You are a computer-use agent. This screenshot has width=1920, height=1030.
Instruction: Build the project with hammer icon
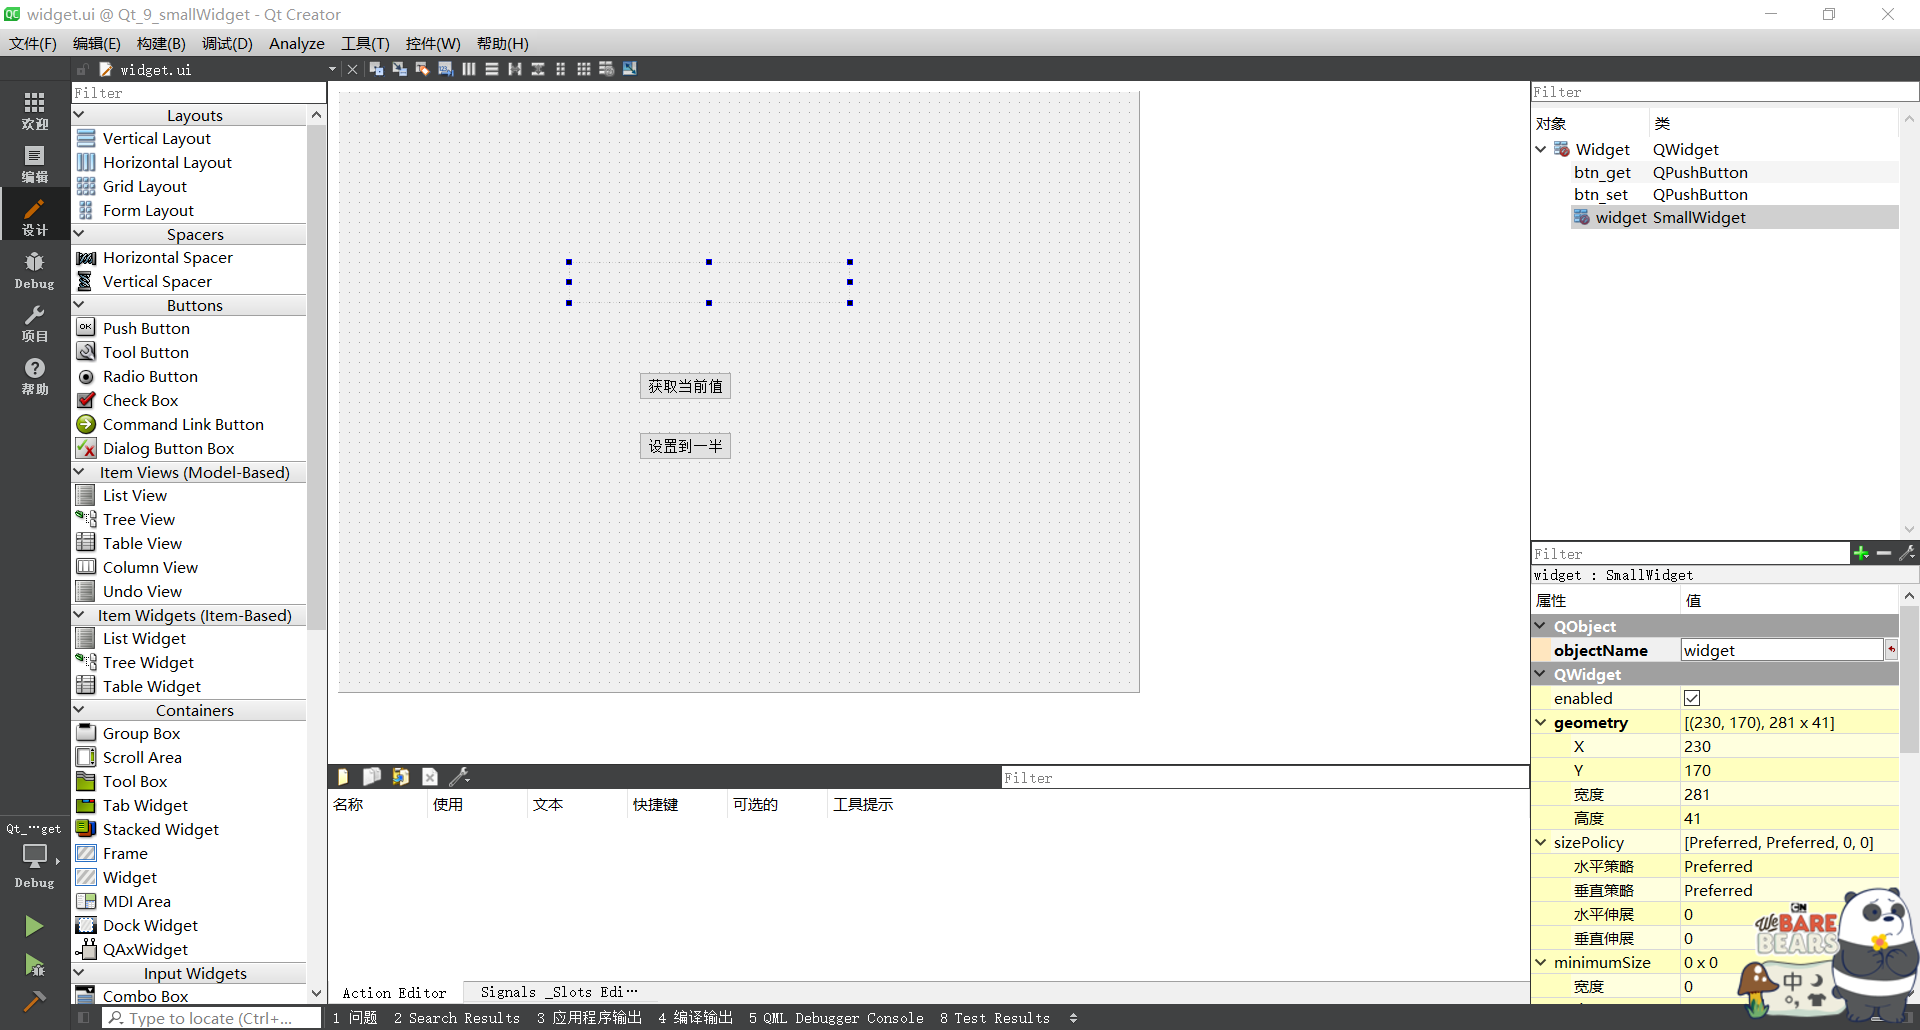[x=34, y=1000]
